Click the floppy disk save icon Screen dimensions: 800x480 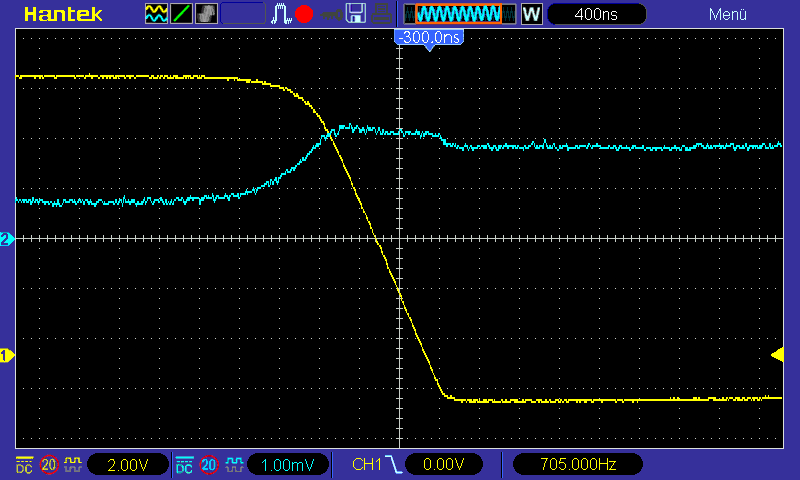(x=356, y=14)
